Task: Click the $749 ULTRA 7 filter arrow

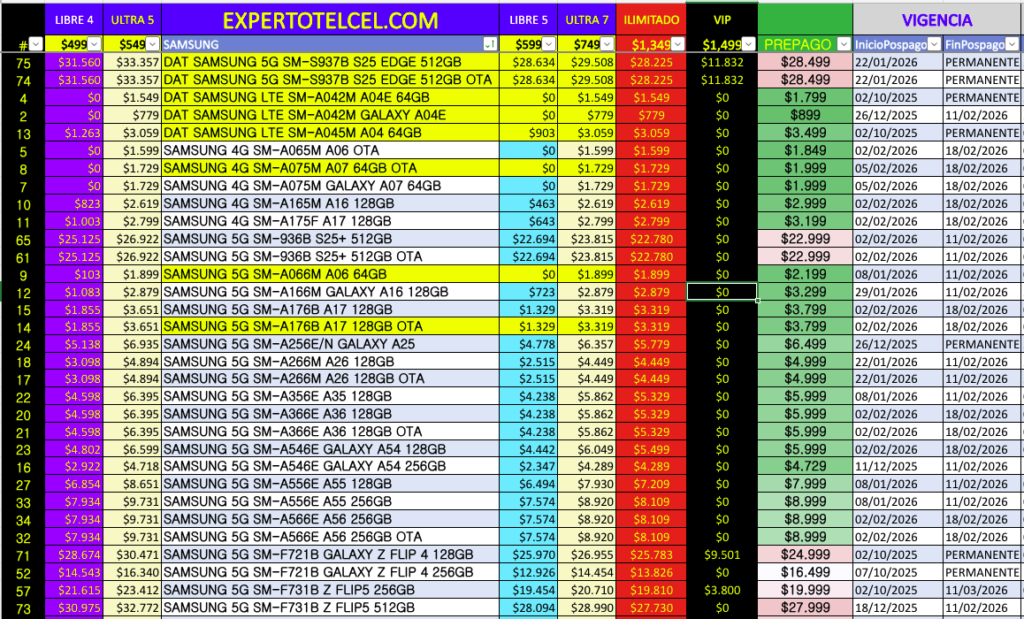Action: (607, 44)
